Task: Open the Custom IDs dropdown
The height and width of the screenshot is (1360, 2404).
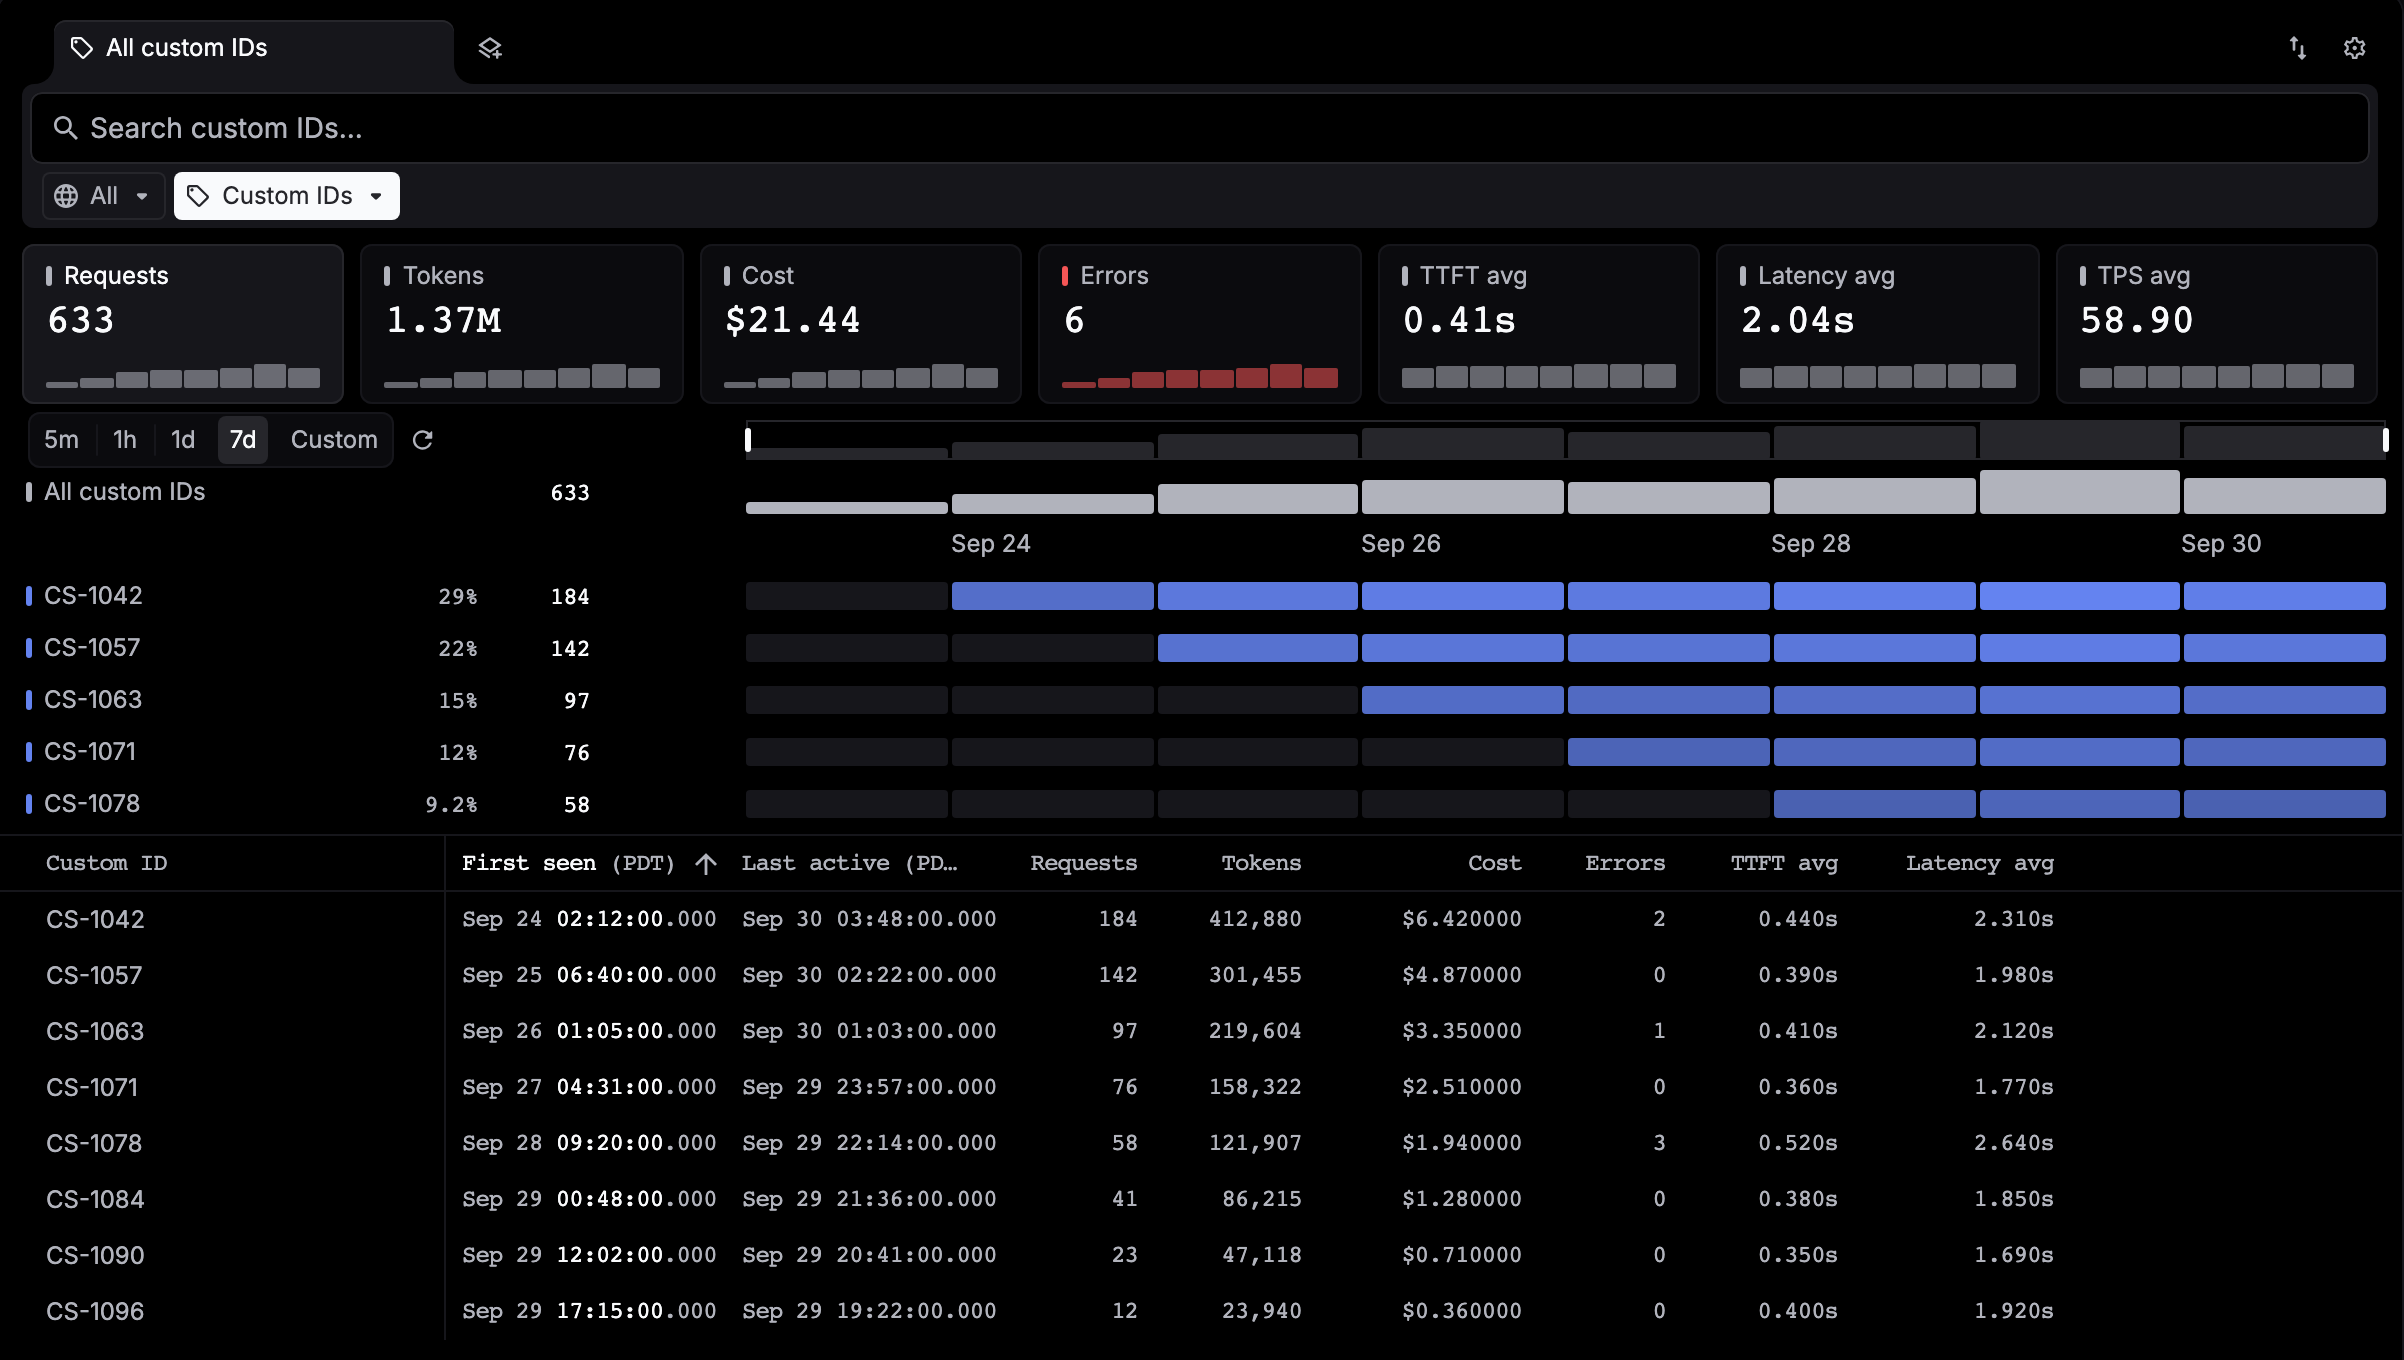Action: pyautogui.click(x=287, y=196)
